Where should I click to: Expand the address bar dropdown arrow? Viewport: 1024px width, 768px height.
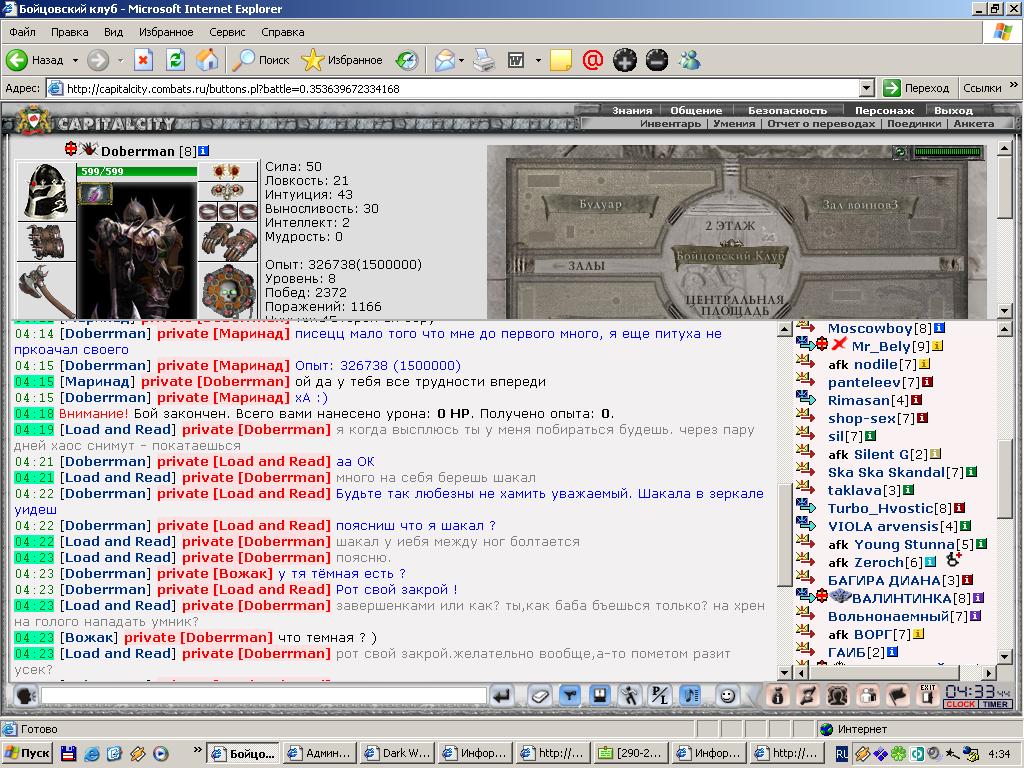(867, 88)
